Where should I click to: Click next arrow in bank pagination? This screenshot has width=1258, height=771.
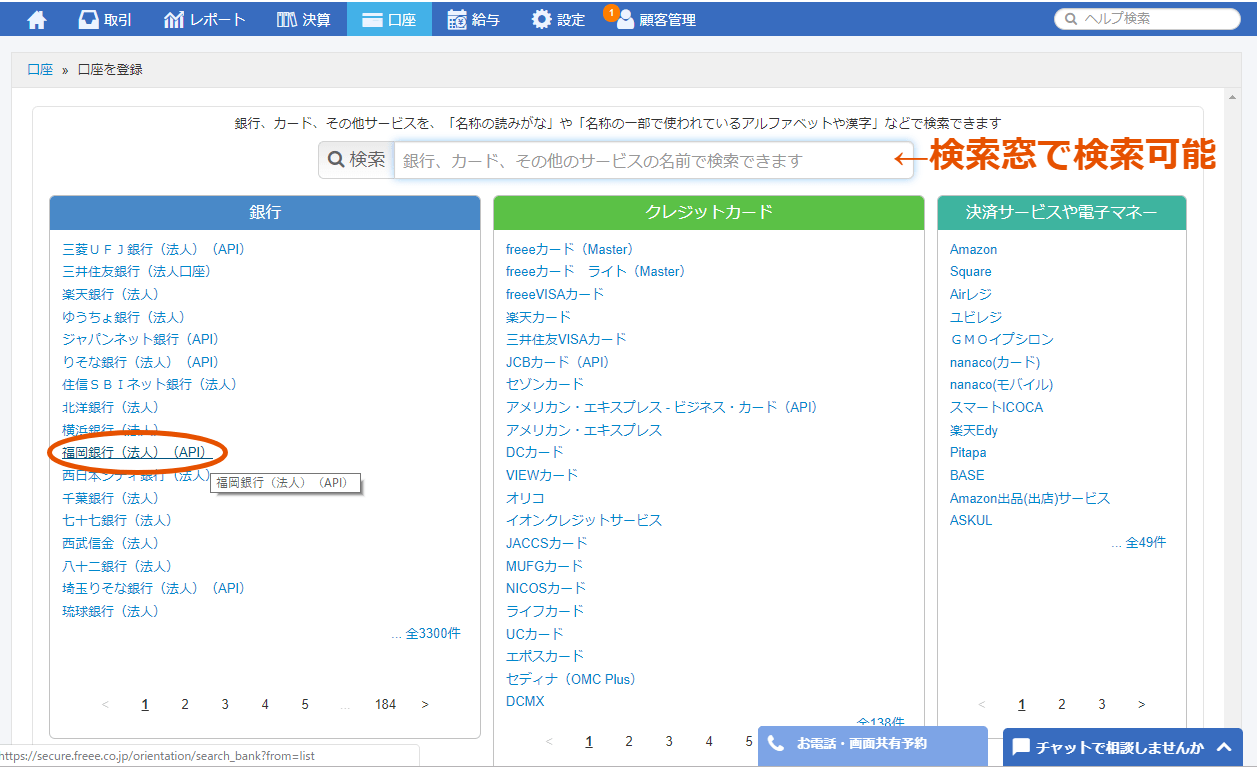[x=425, y=704]
